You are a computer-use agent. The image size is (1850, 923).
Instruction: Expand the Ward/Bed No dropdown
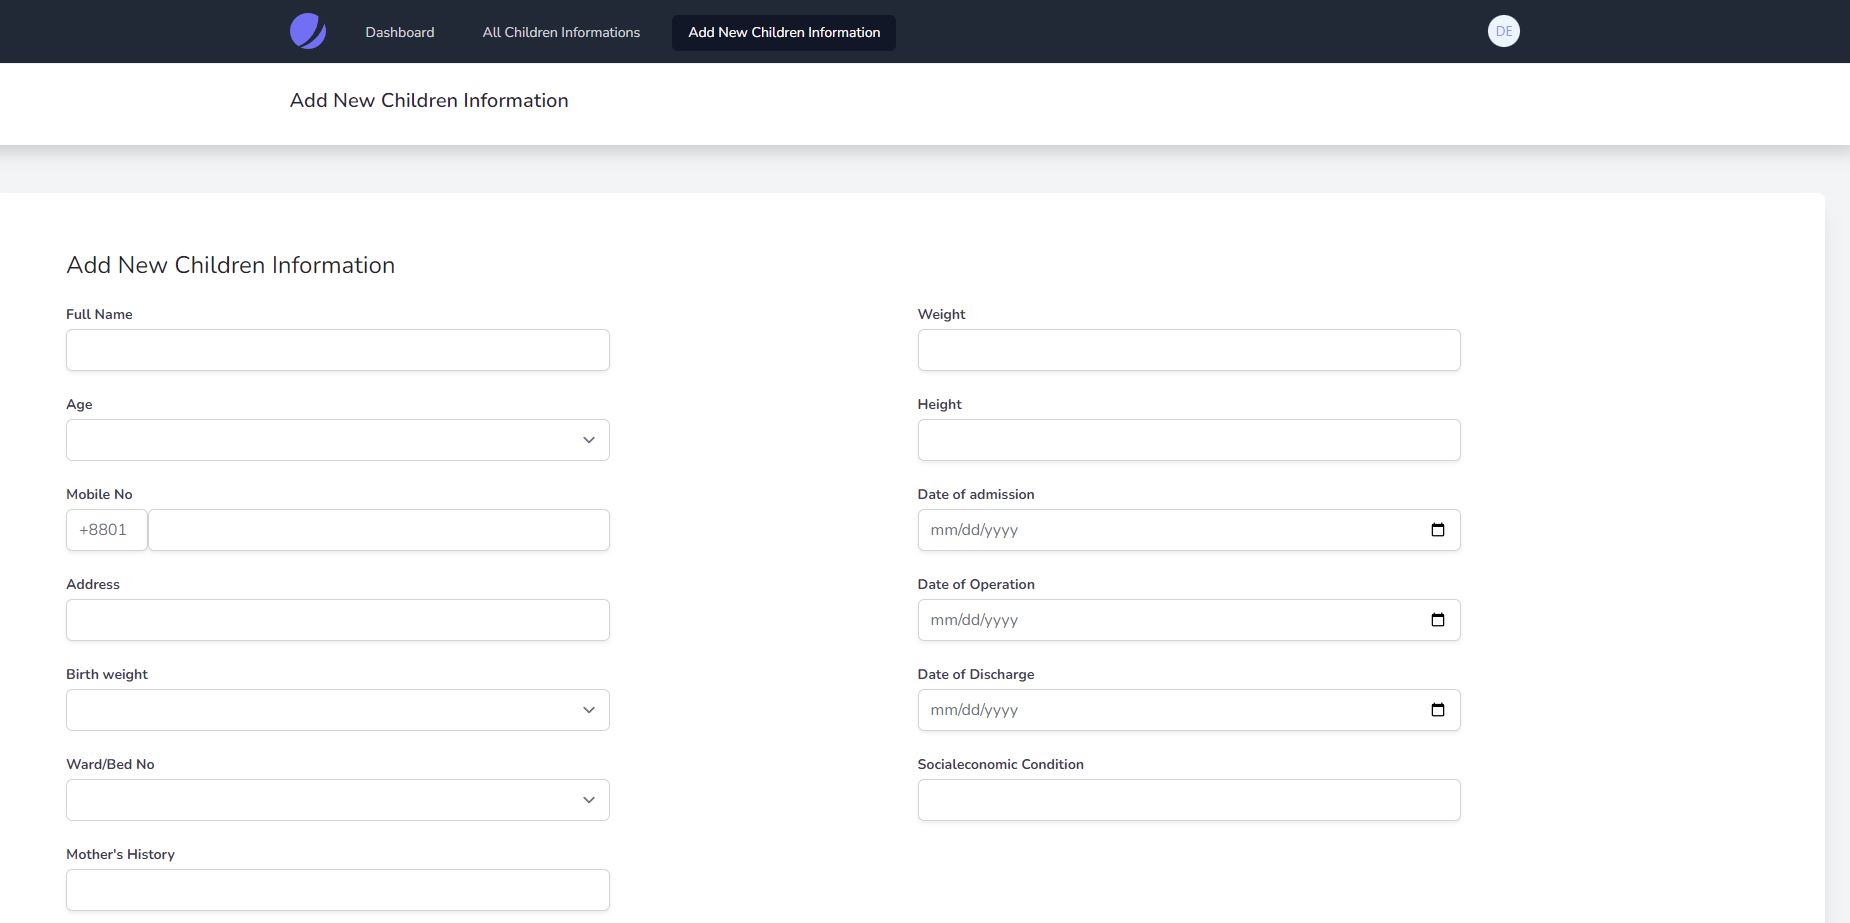tap(338, 800)
